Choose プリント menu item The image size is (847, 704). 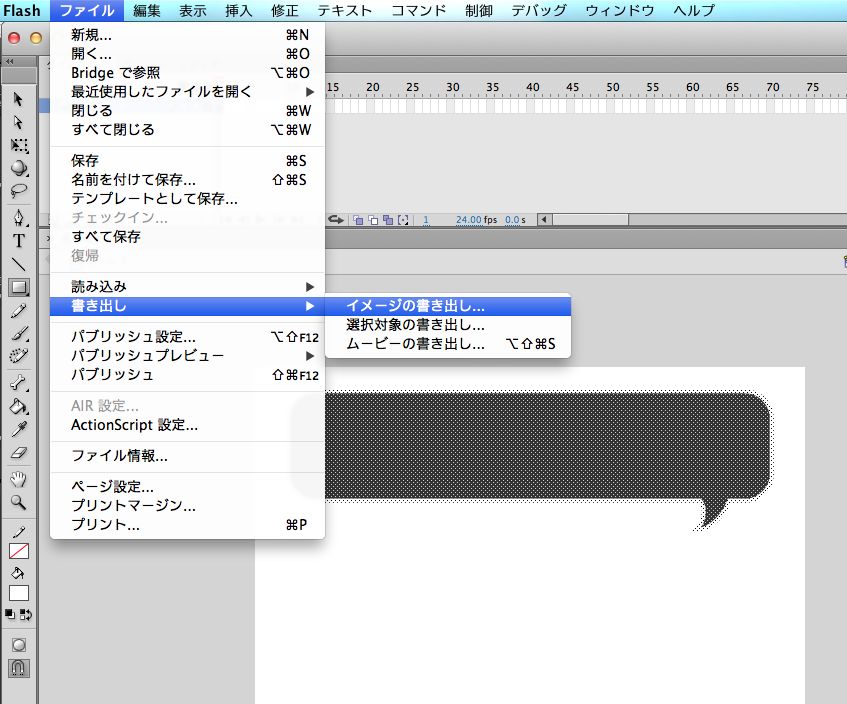coord(187,525)
